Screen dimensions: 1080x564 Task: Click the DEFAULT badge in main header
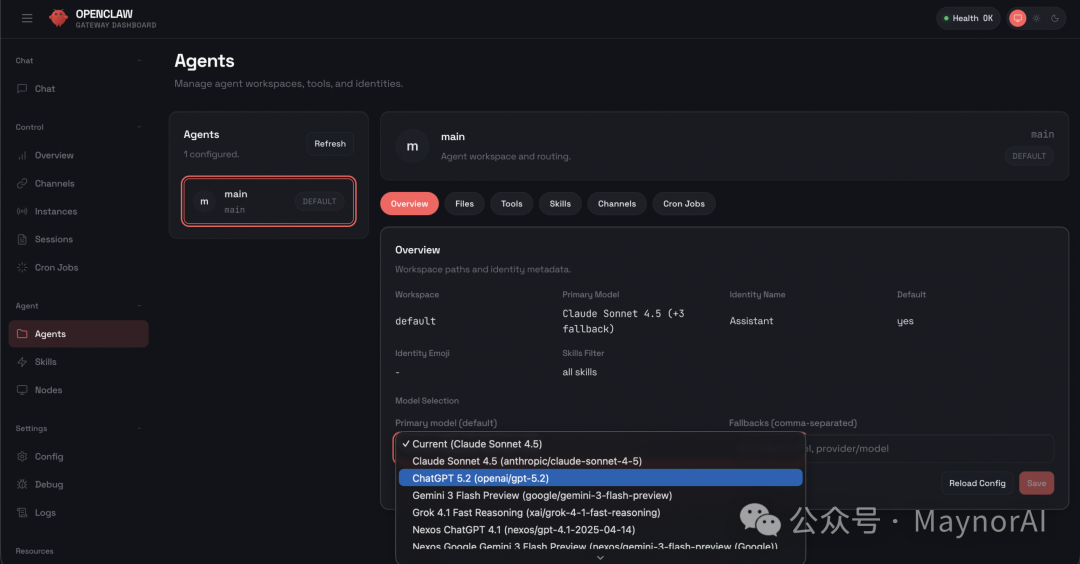(x=1029, y=156)
